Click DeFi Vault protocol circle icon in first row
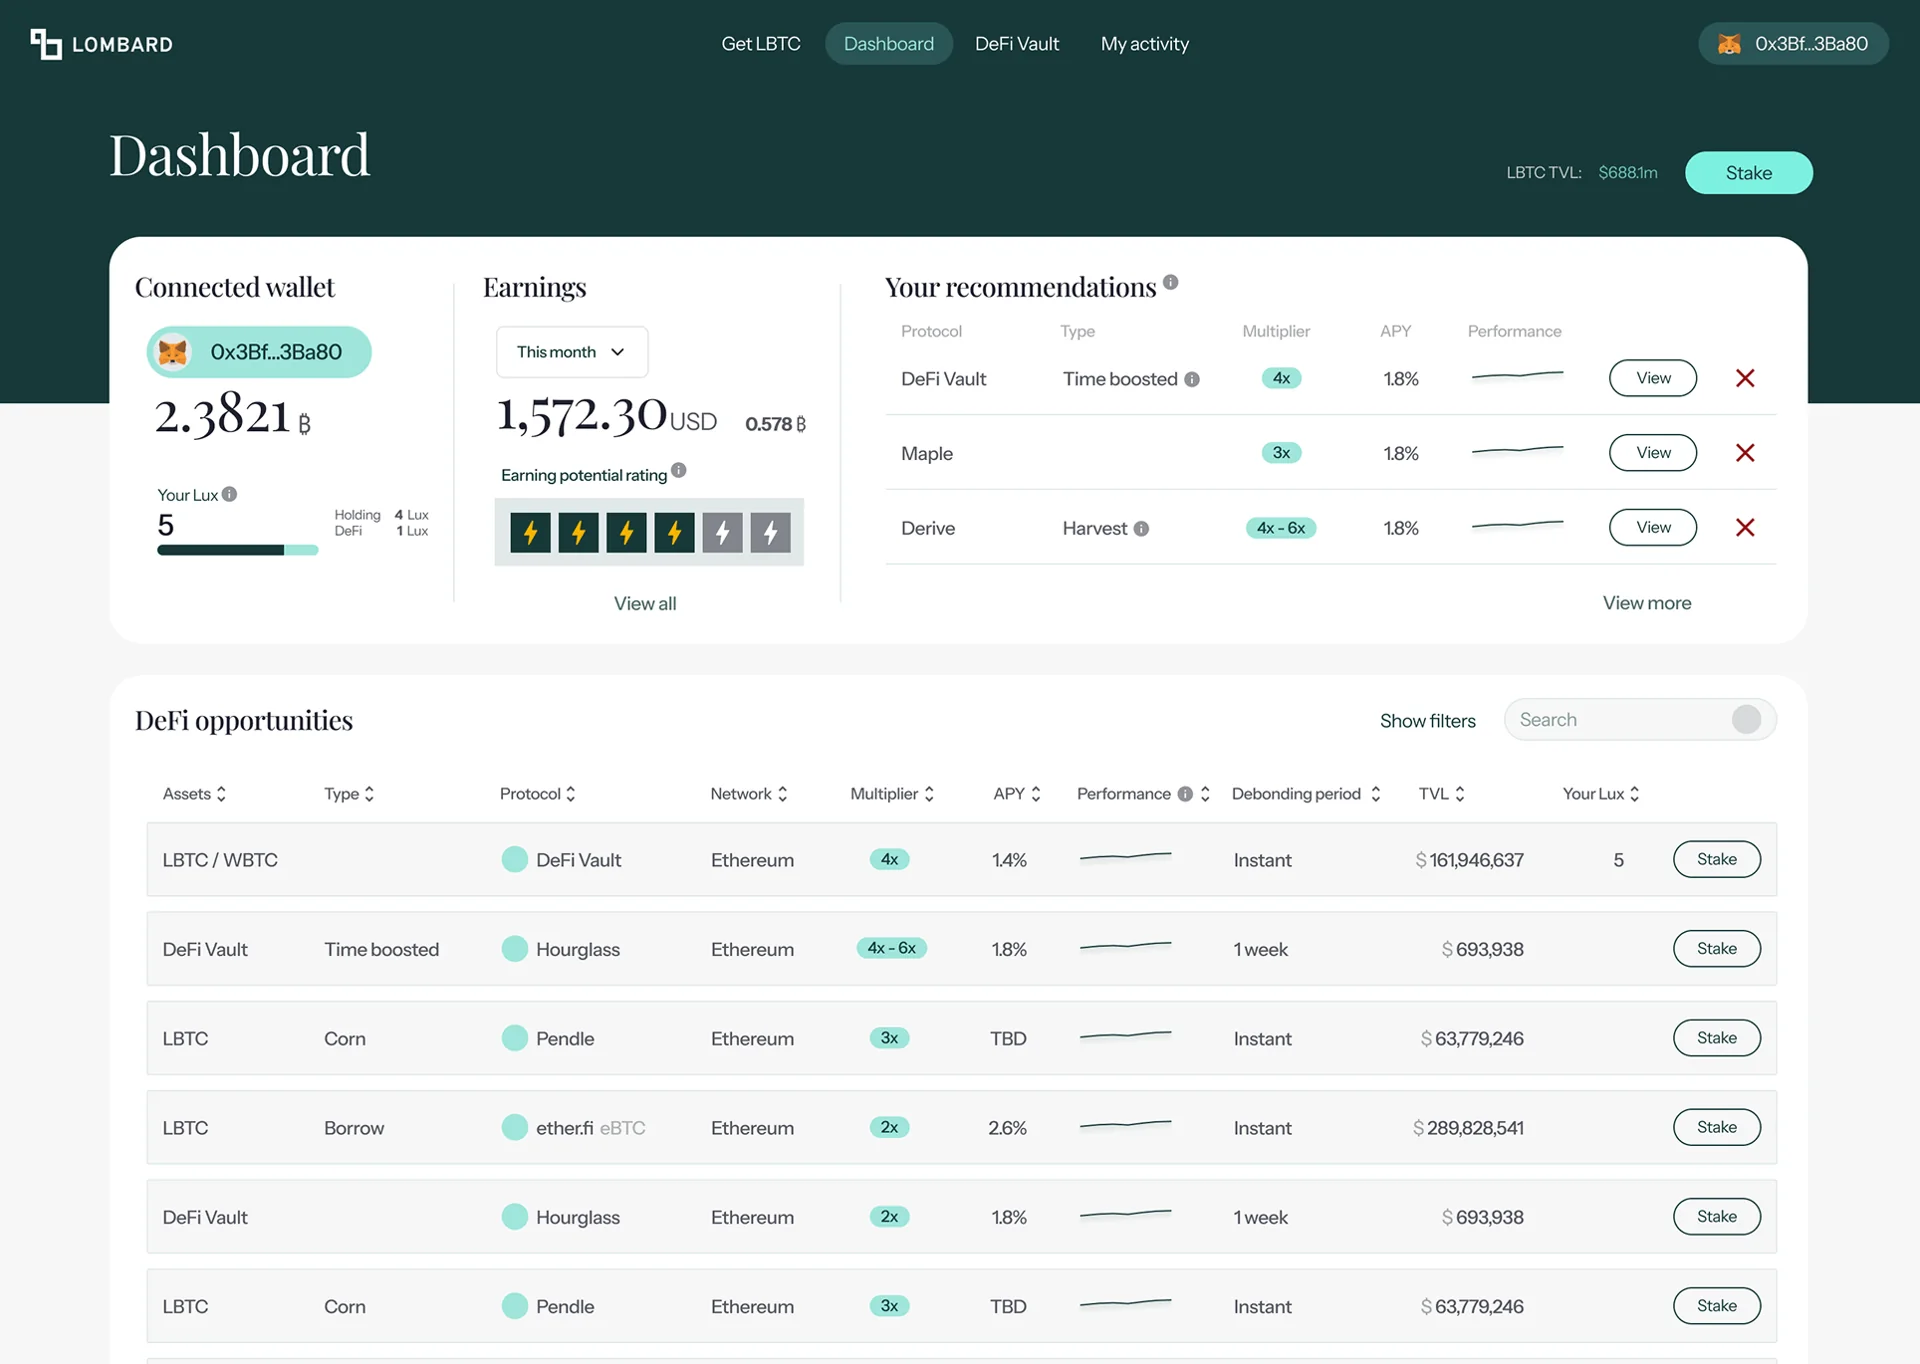This screenshot has height=1364, width=1920. click(x=514, y=859)
